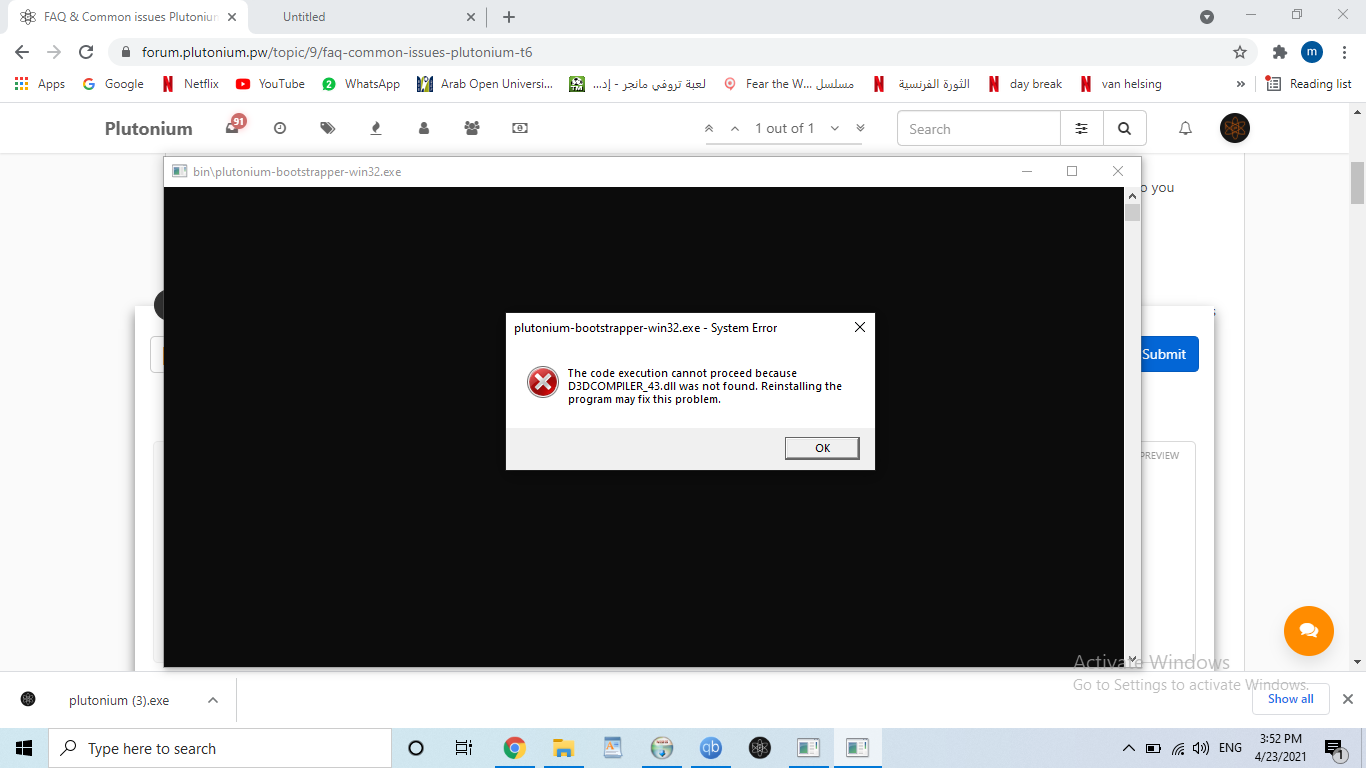
Task: Open Chrome three-dot menu
Action: point(1343,52)
